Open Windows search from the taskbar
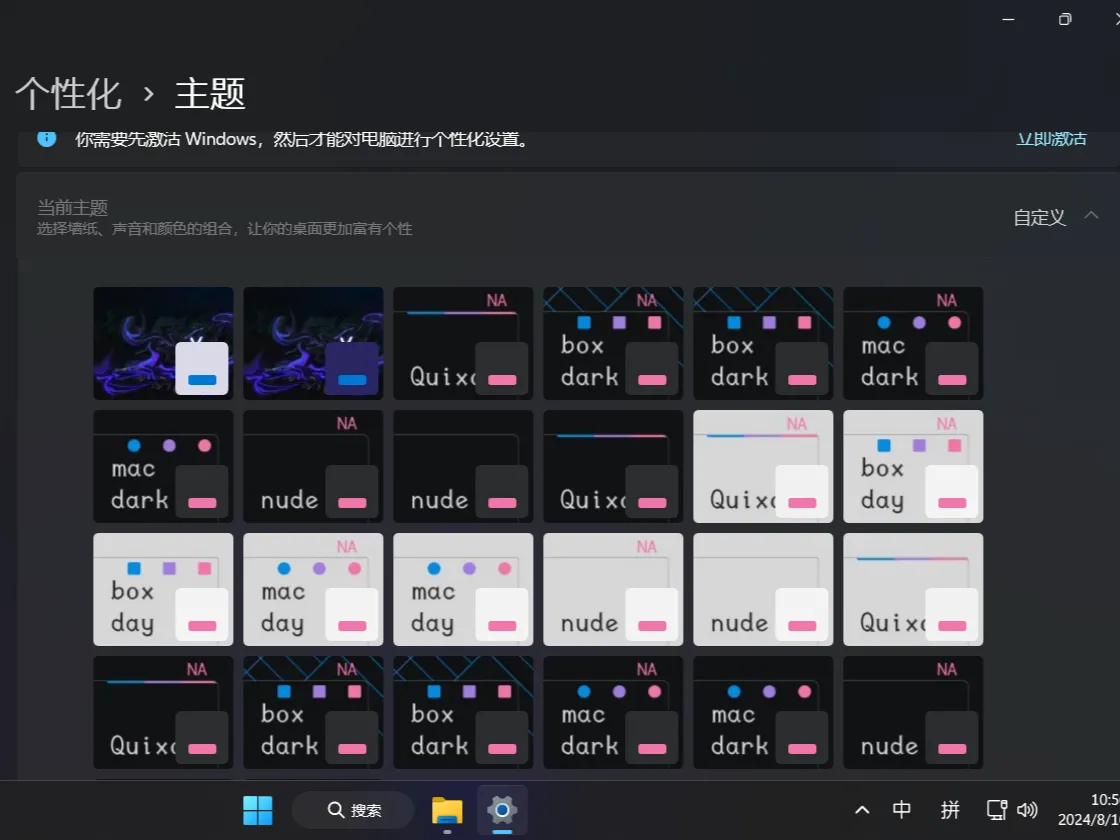Viewport: 1120px width, 840px height. pos(352,810)
